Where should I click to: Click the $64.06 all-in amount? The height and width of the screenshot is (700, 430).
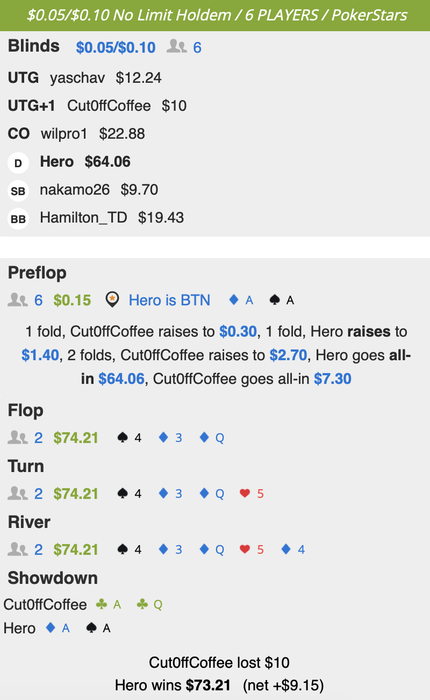pos(121,379)
